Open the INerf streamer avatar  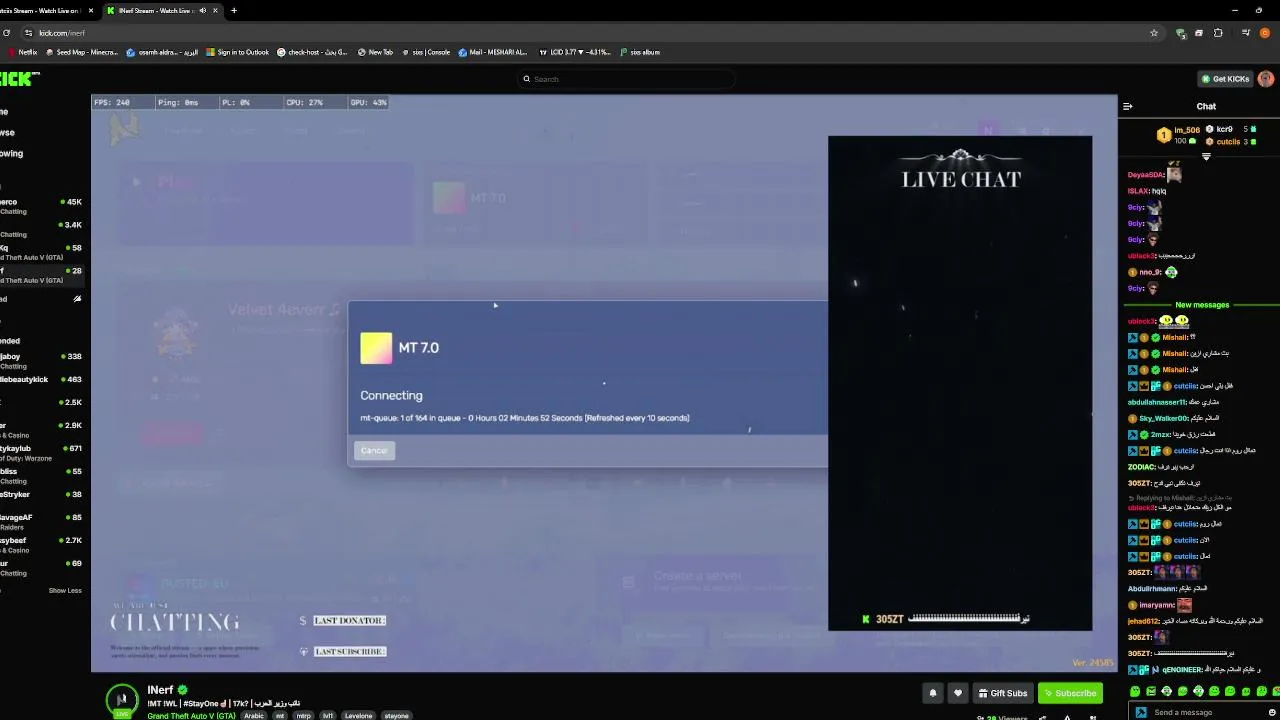coord(122,700)
